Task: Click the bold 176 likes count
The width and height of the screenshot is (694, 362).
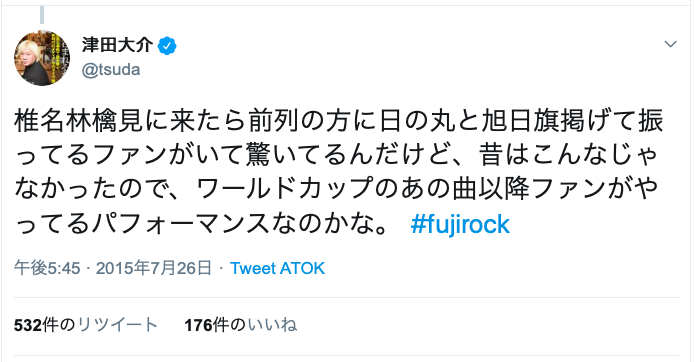Action: click(199, 325)
